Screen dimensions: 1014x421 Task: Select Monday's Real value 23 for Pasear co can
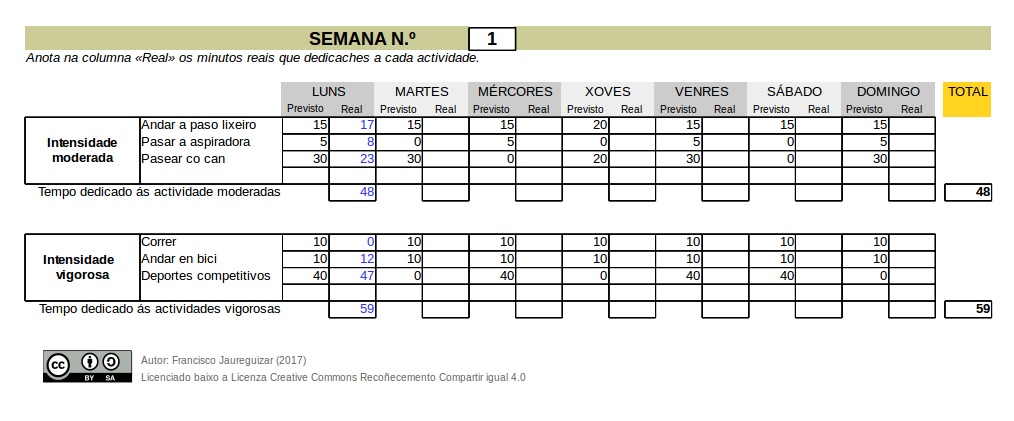click(352, 158)
